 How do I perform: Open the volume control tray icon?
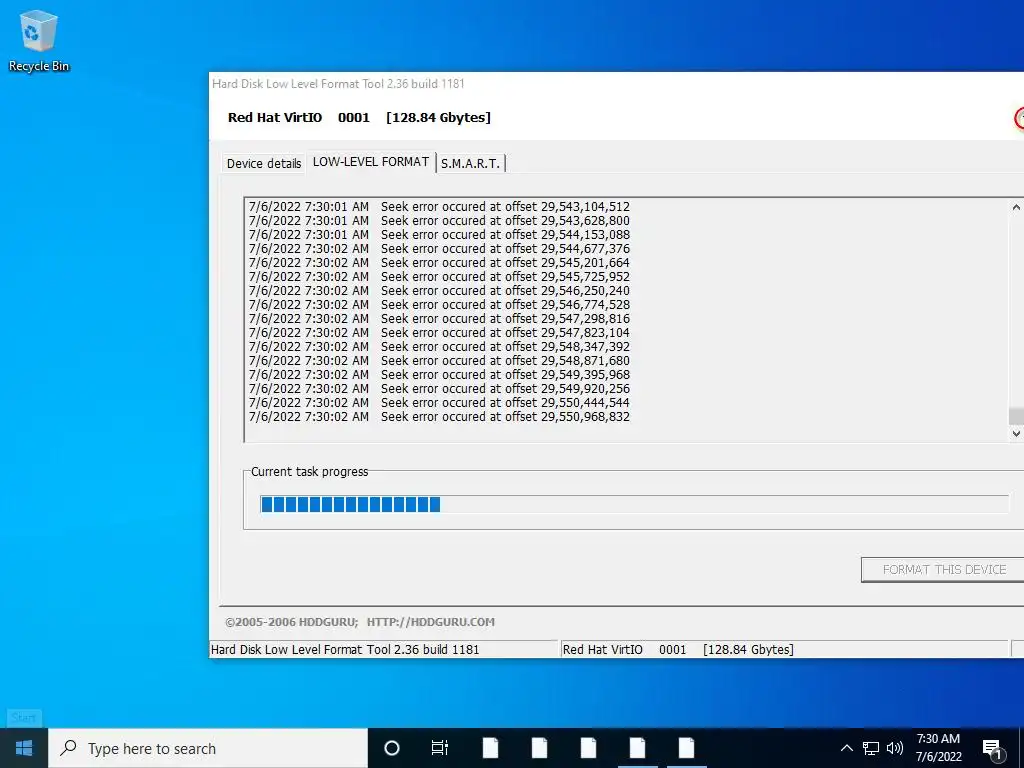tap(895, 748)
